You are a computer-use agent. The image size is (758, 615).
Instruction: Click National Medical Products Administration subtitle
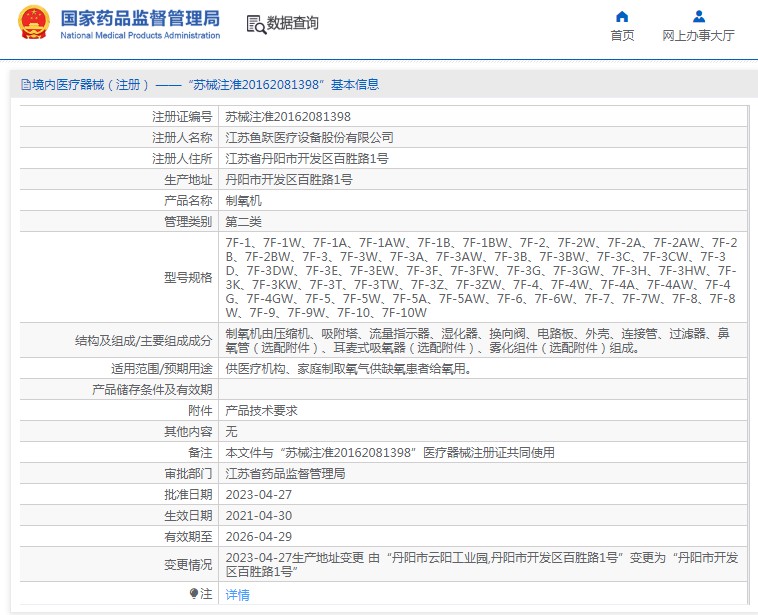tap(140, 35)
